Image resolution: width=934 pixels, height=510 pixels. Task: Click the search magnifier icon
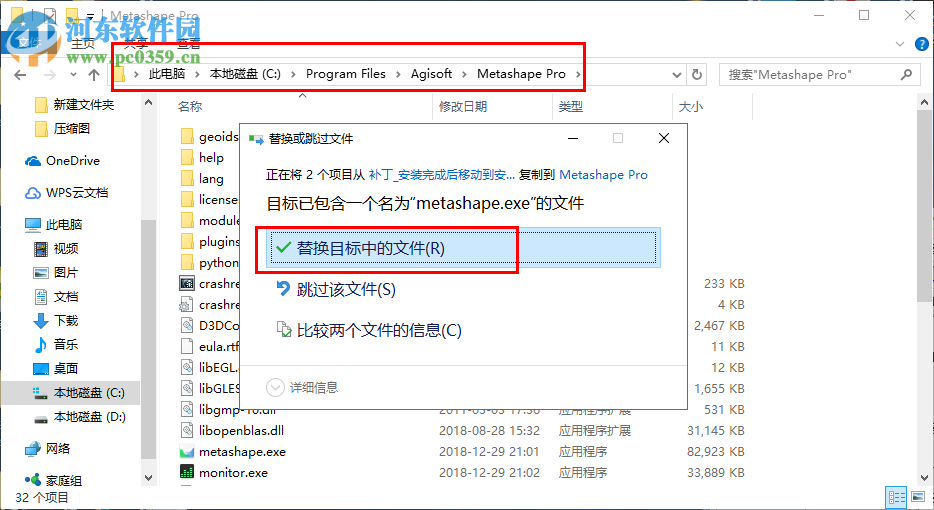(x=906, y=74)
